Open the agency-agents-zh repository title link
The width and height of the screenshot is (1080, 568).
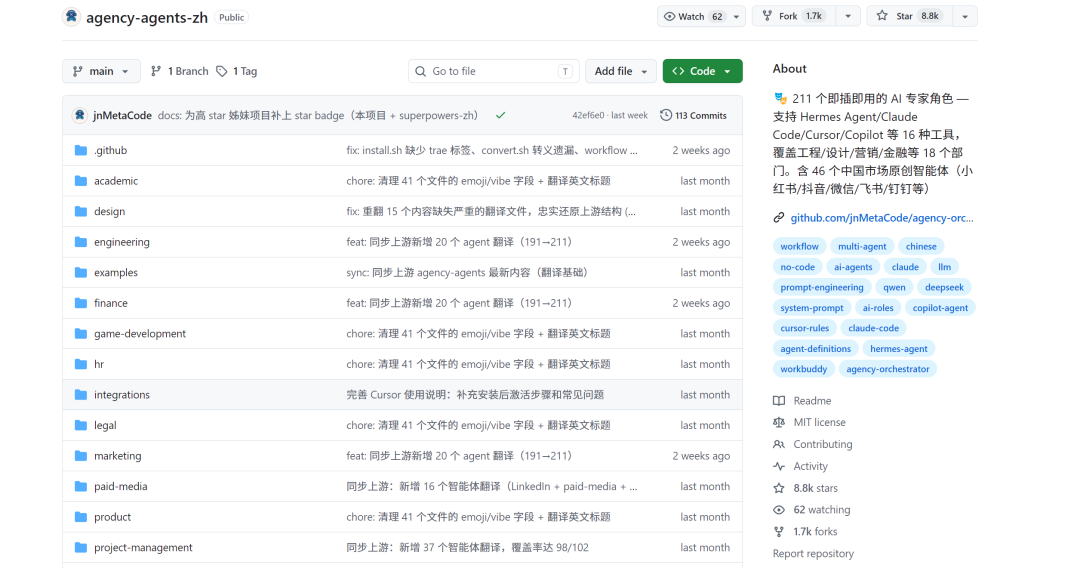147,17
